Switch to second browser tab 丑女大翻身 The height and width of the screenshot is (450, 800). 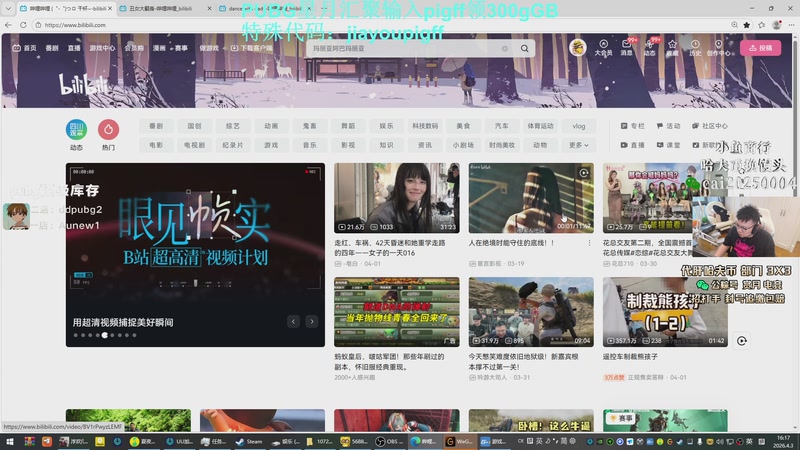coord(160,9)
